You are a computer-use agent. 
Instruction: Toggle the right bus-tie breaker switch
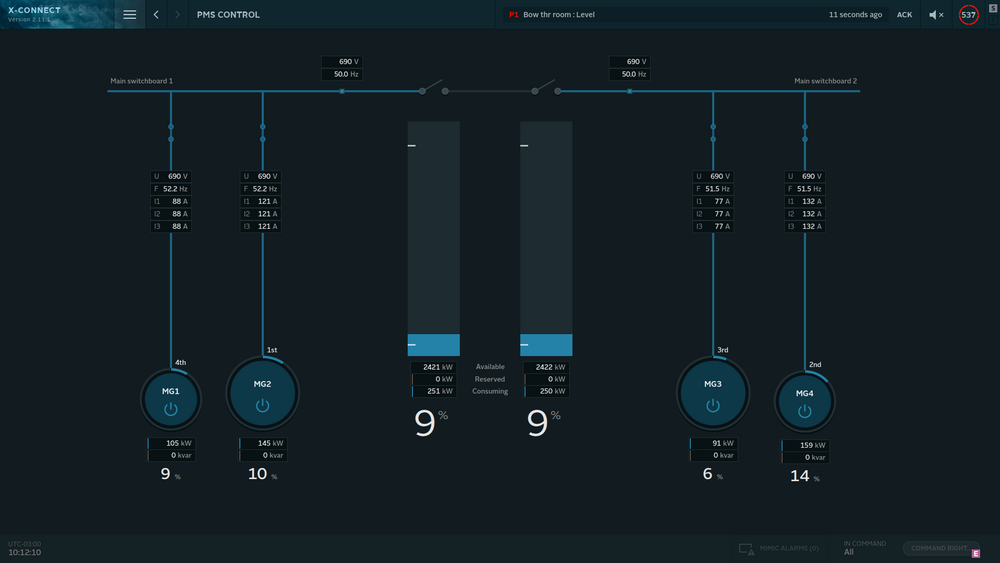pyautogui.click(x=546, y=89)
